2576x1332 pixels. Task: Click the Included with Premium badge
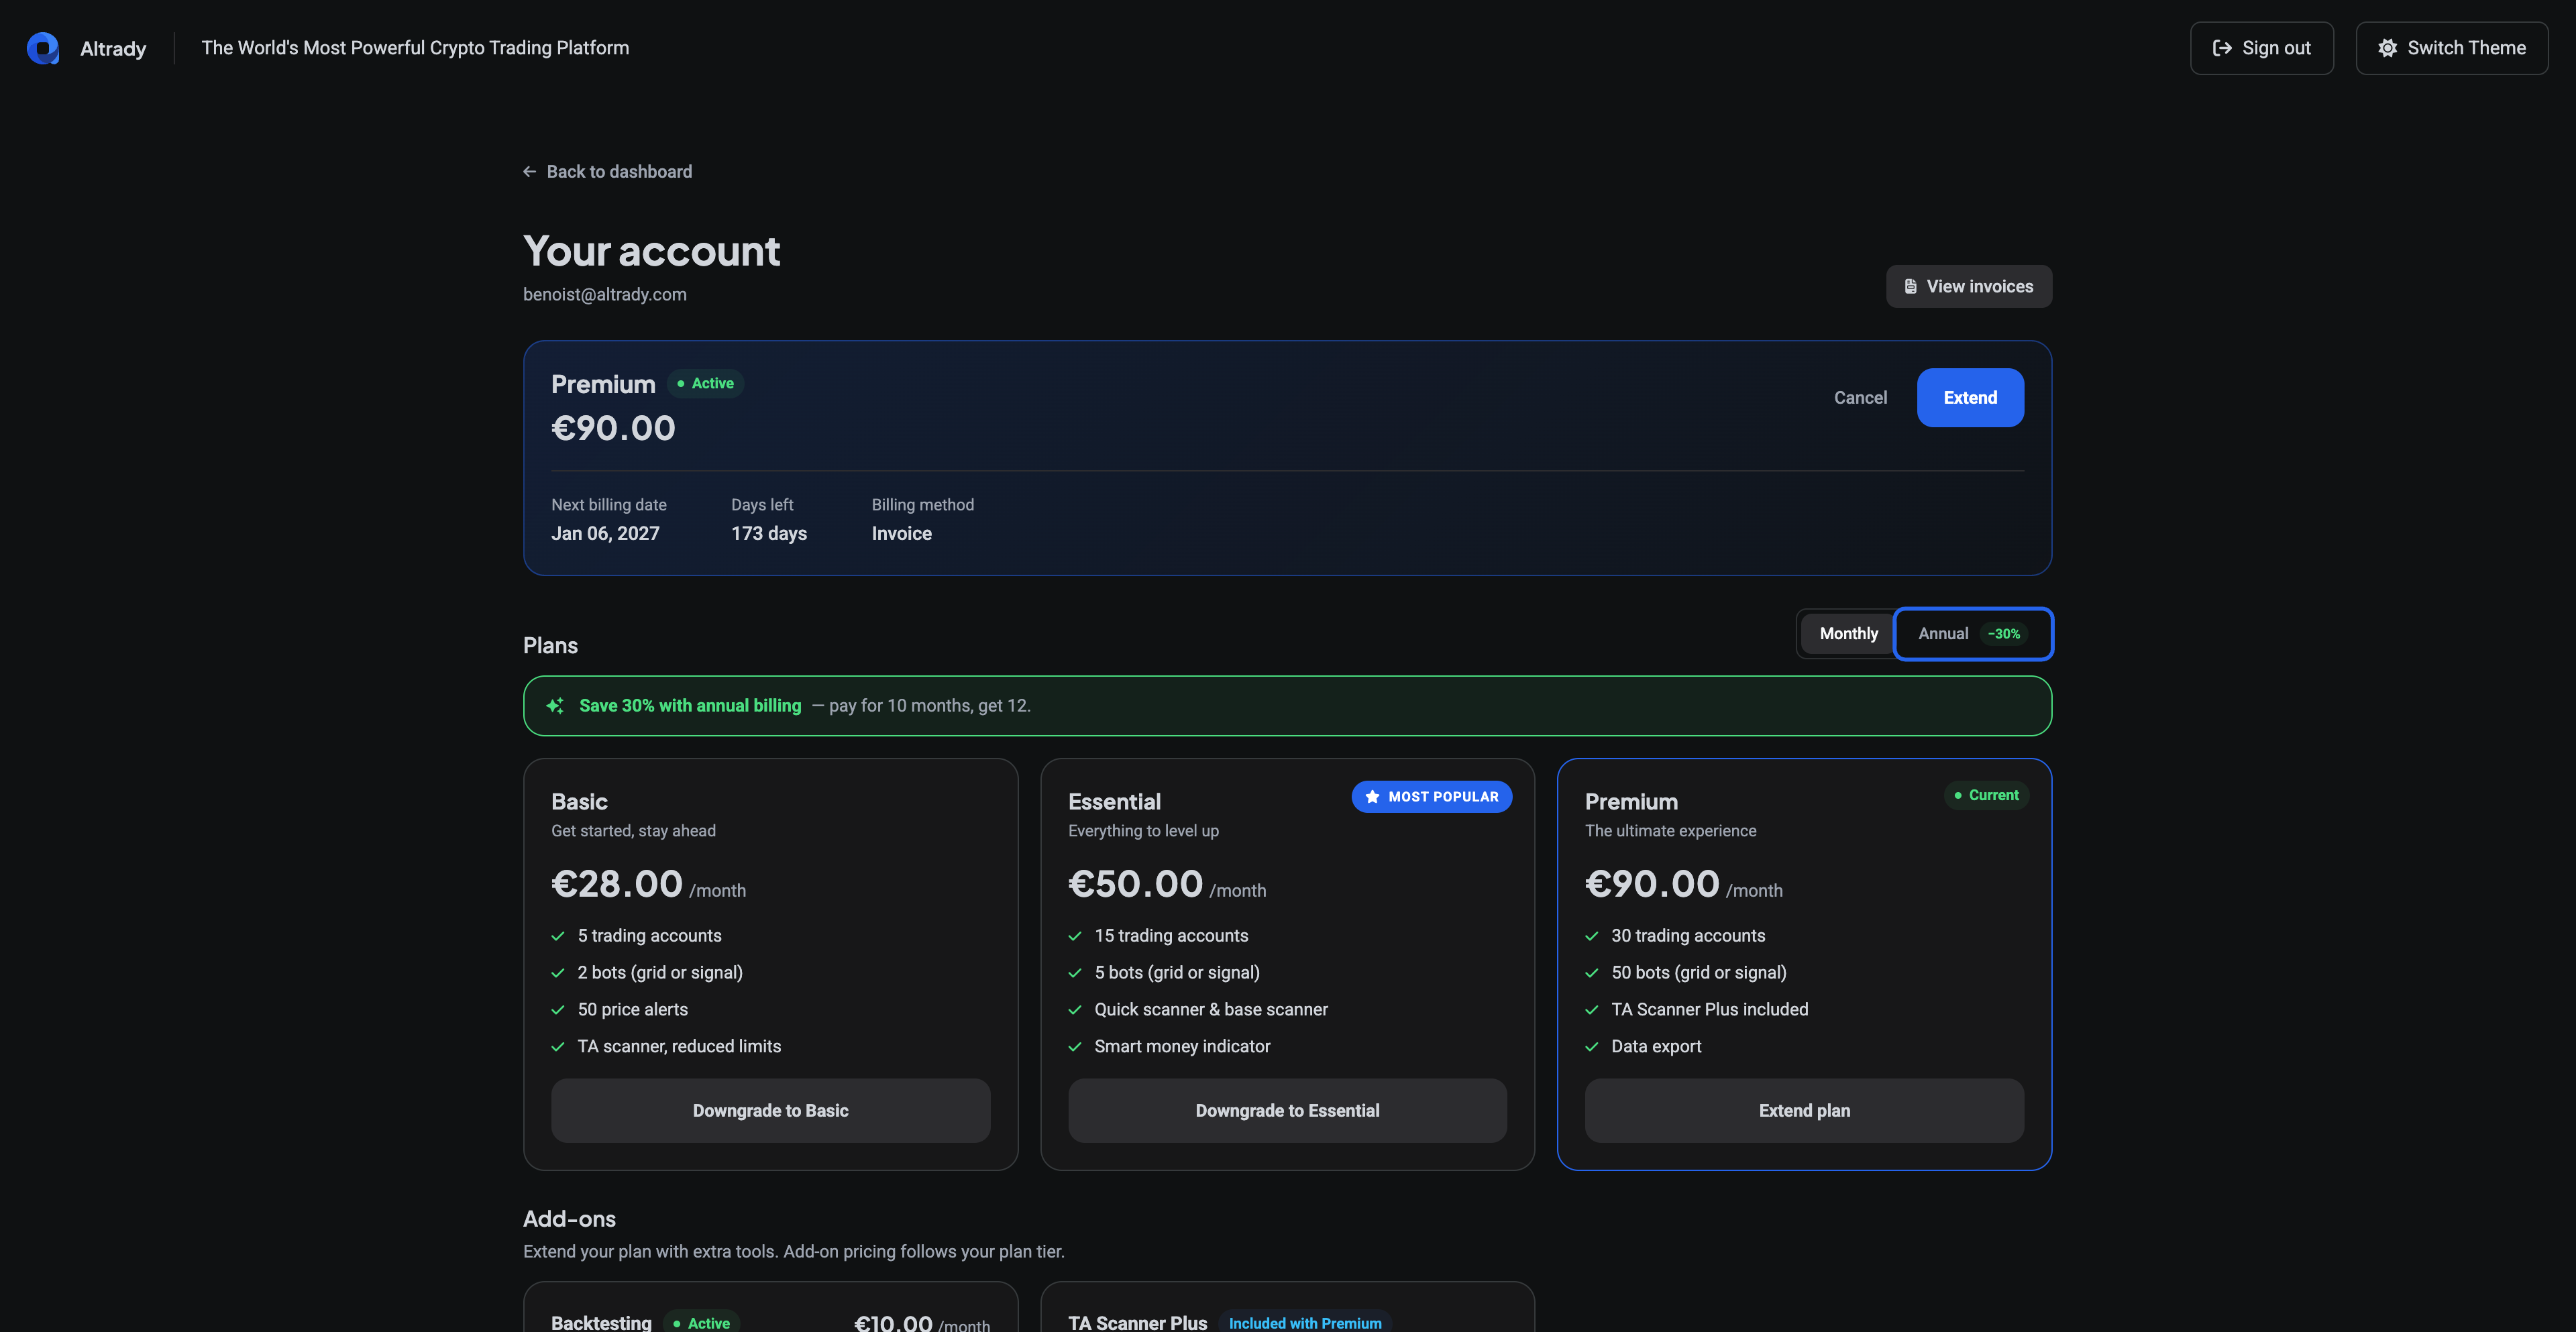click(x=1305, y=1323)
